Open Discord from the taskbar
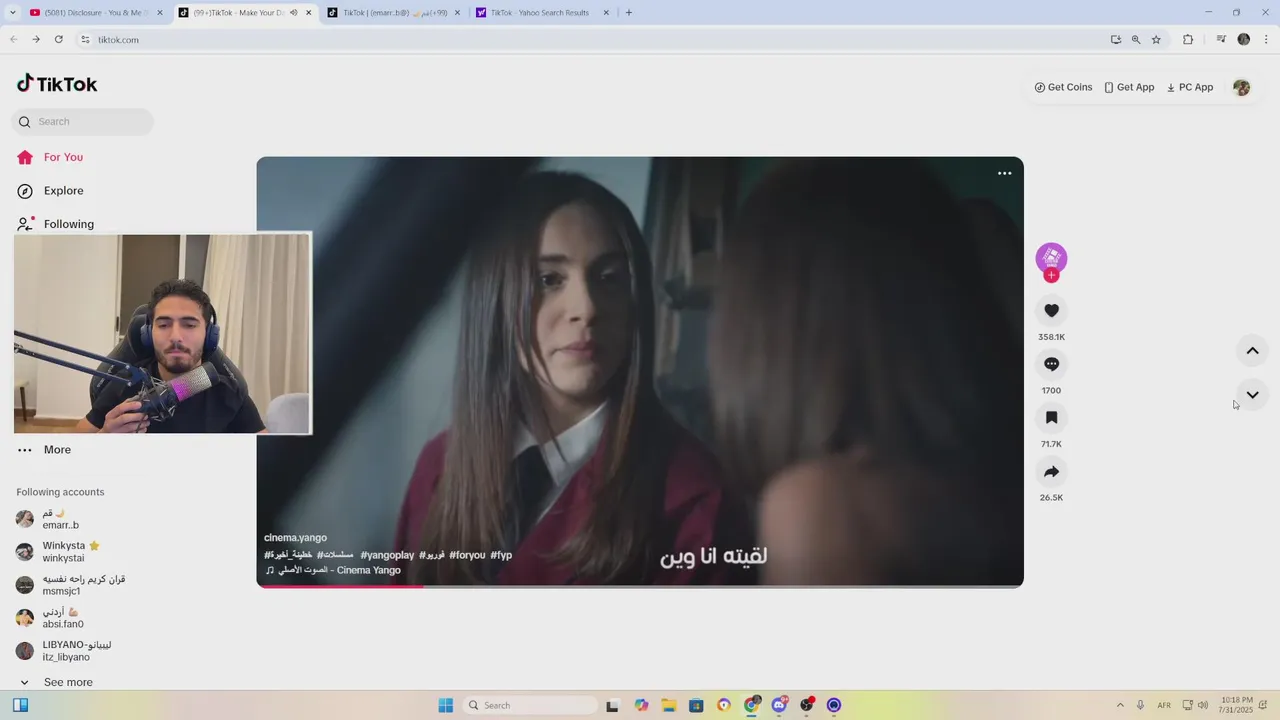The width and height of the screenshot is (1280, 720). coord(779,706)
